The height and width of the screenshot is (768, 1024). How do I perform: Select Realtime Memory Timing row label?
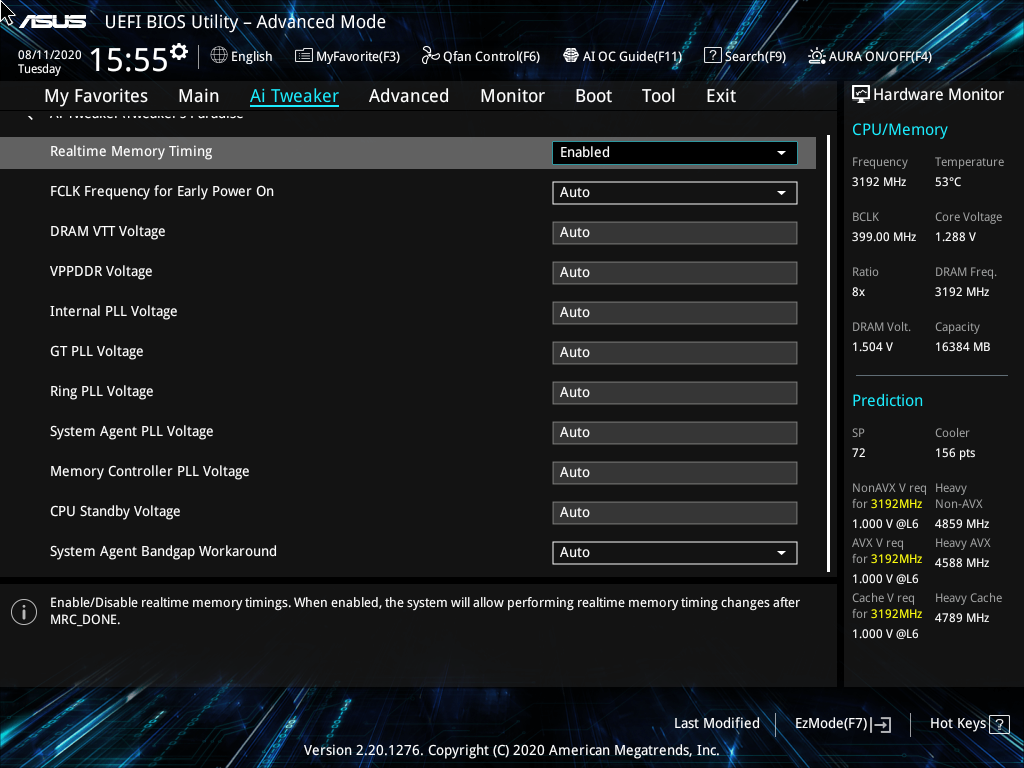(131, 152)
